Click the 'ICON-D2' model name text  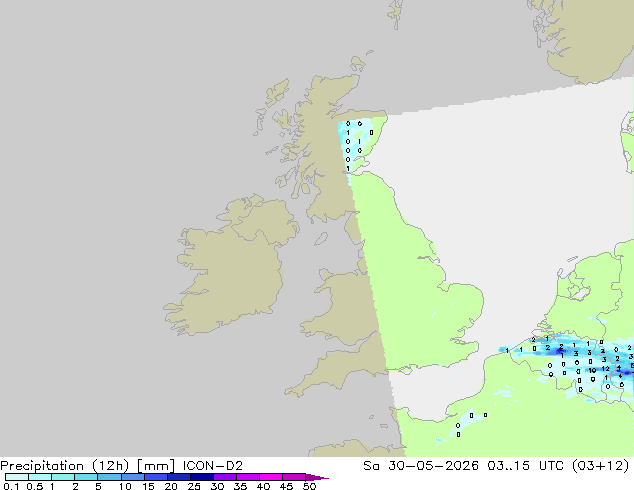click(213, 466)
